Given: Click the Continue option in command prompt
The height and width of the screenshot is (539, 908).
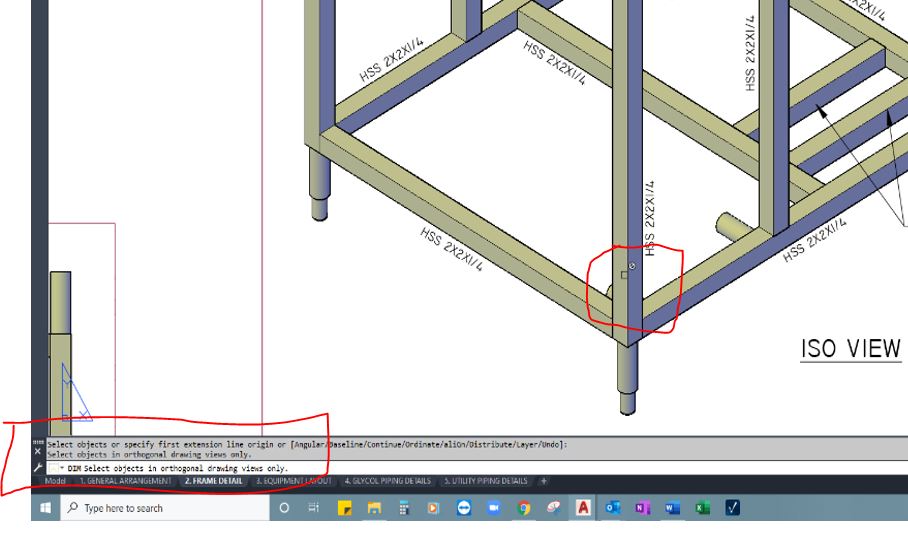Looking at the screenshot, I should tap(384, 445).
